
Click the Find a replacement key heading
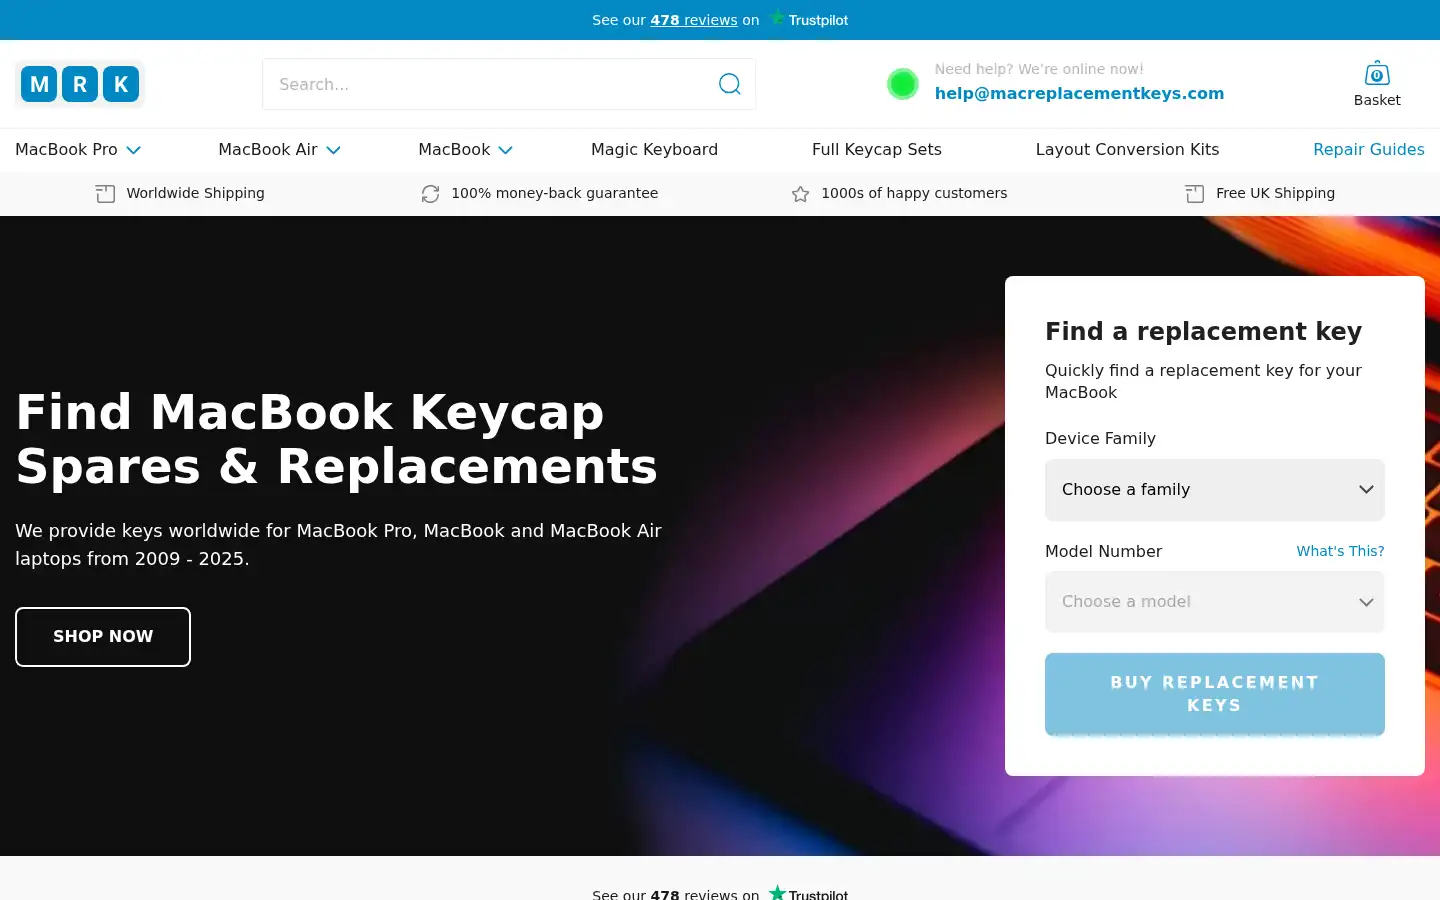coord(1203,331)
